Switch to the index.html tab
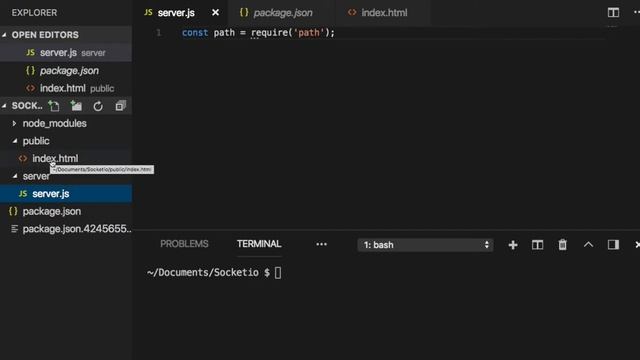640x360 pixels. [384, 13]
